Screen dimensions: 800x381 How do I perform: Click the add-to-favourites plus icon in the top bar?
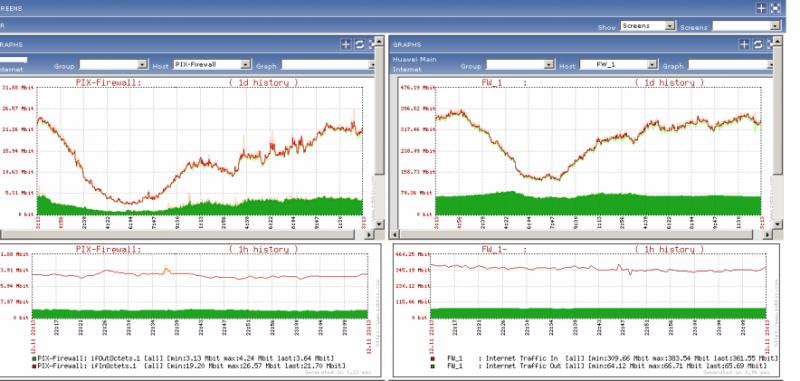(x=761, y=8)
